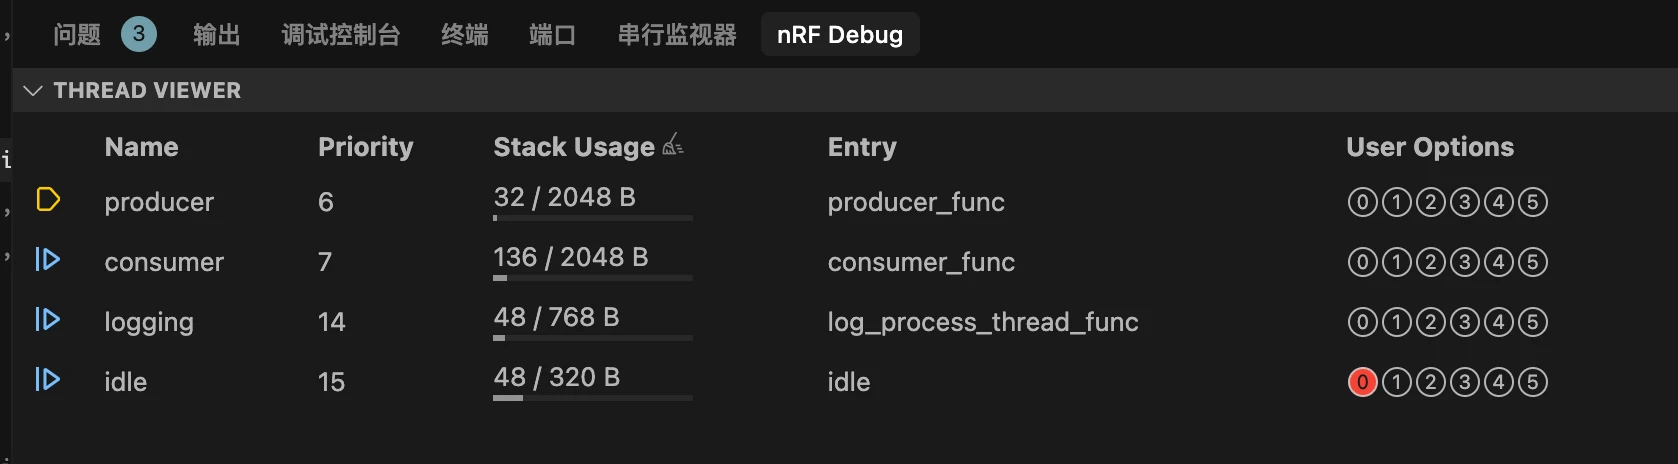1678x464 pixels.
Task: Click the consumer thread state icon
Action: point(48,260)
